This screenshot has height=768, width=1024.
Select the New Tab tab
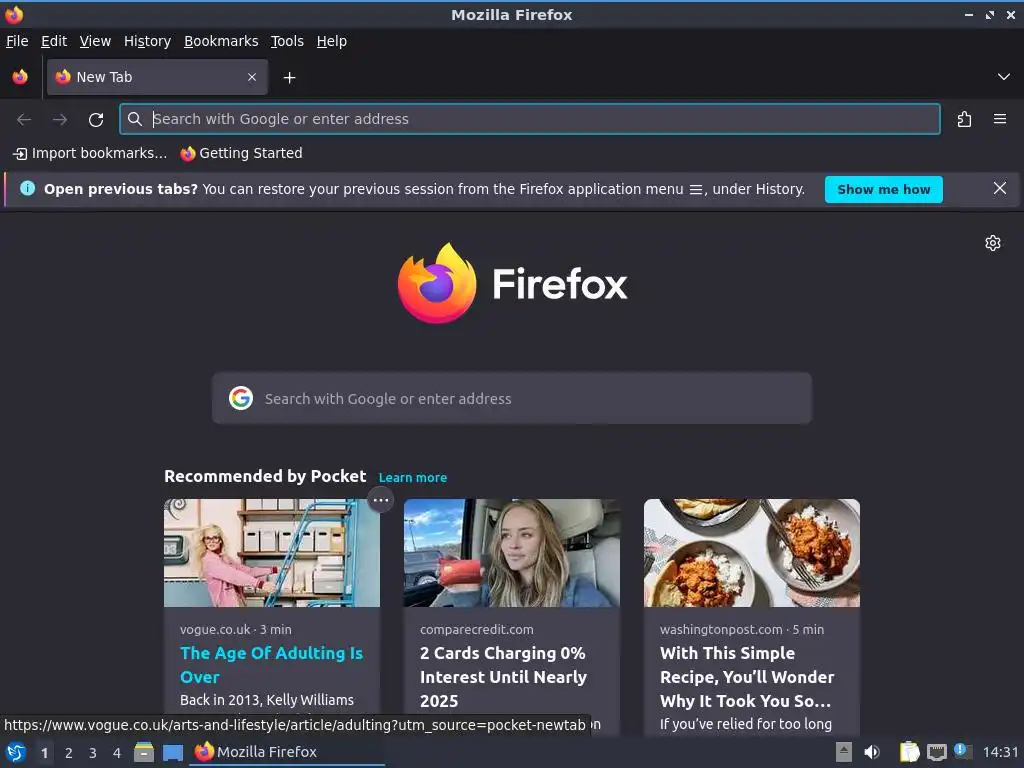pos(157,77)
